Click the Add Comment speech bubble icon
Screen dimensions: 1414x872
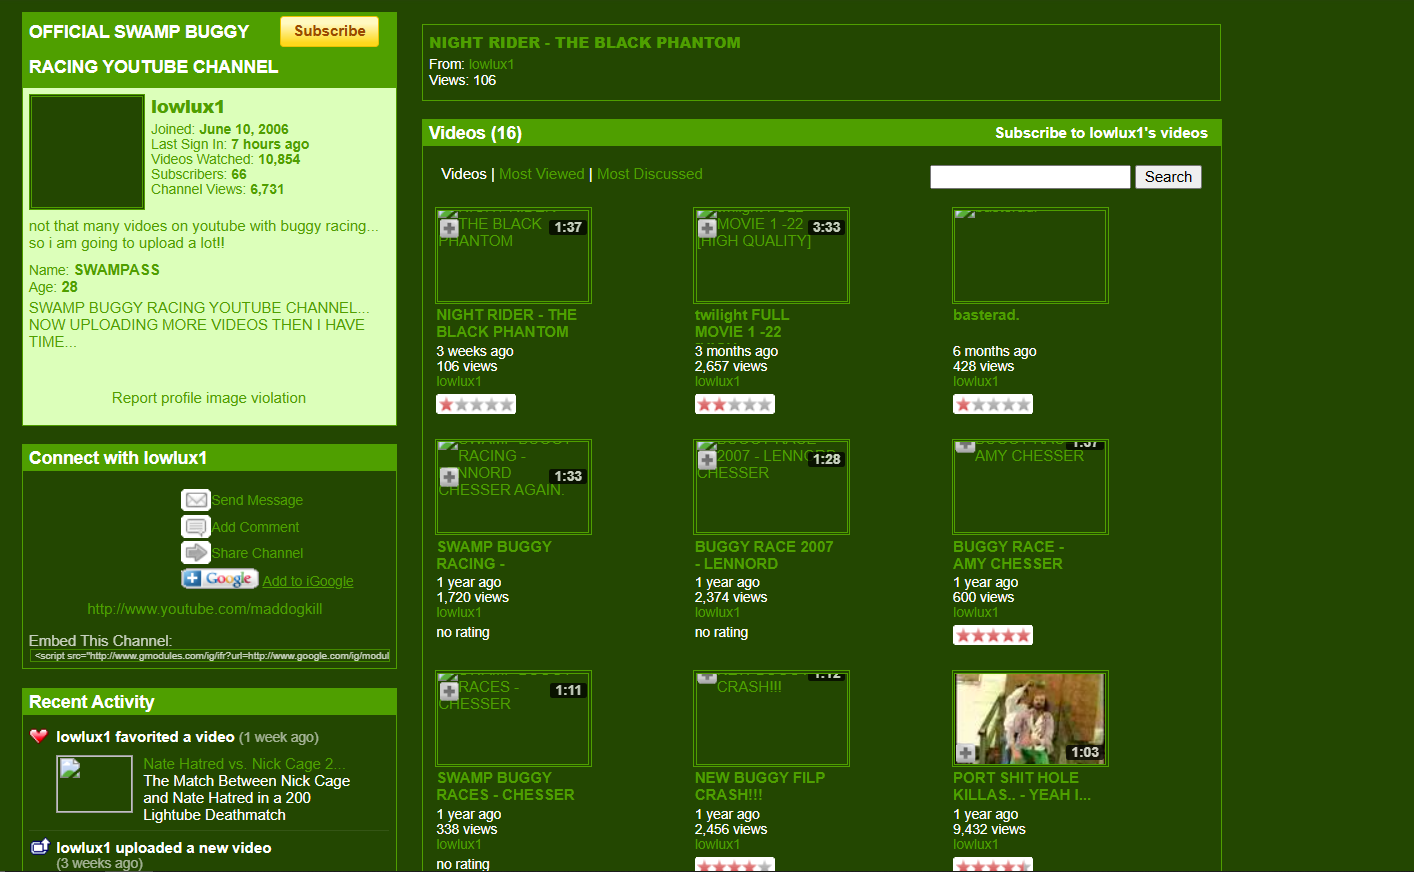pyautogui.click(x=196, y=527)
